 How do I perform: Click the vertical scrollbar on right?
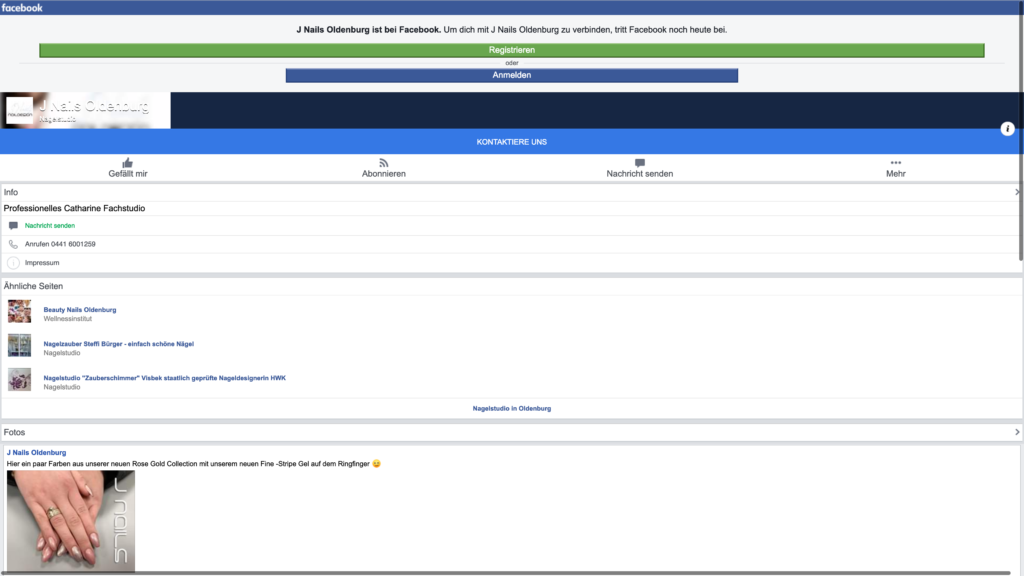tap(1021, 131)
